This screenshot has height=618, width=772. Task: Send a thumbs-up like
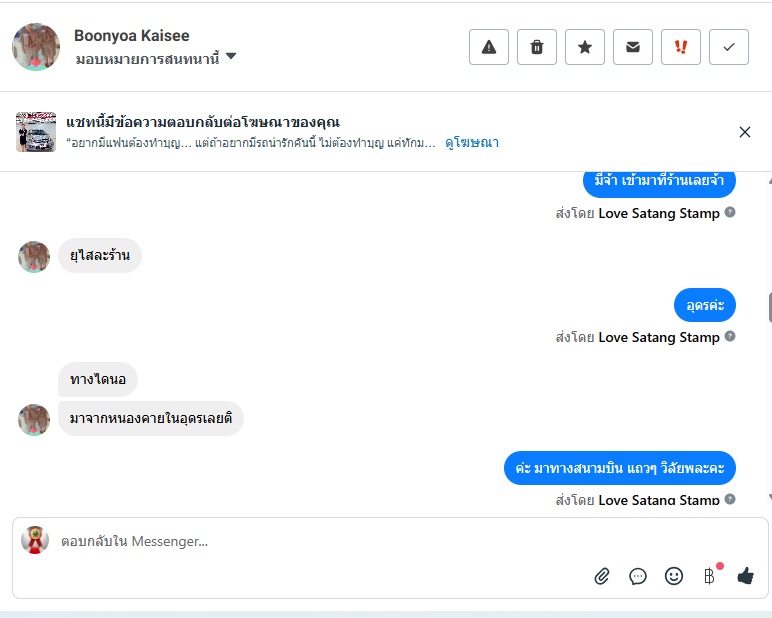pyautogui.click(x=745, y=576)
